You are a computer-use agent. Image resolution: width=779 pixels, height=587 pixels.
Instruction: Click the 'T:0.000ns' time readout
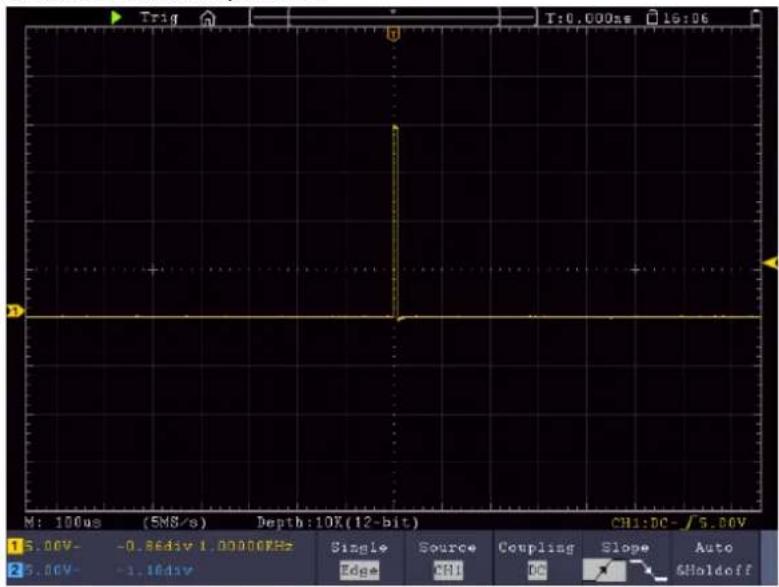coord(588,19)
